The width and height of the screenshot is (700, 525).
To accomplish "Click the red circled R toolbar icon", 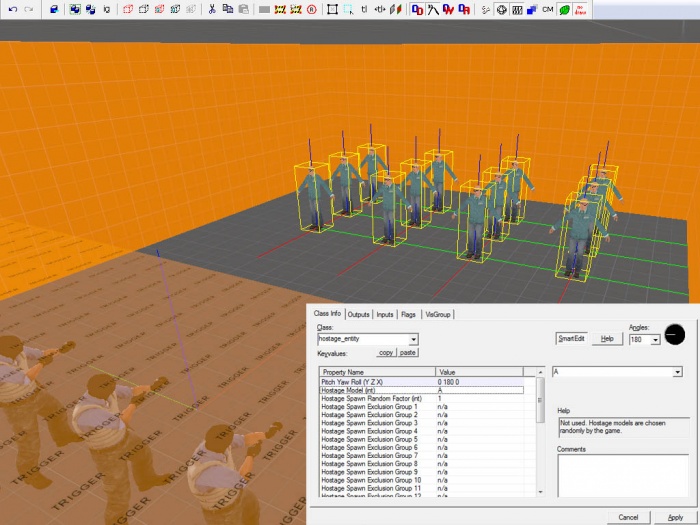I will coord(313,10).
